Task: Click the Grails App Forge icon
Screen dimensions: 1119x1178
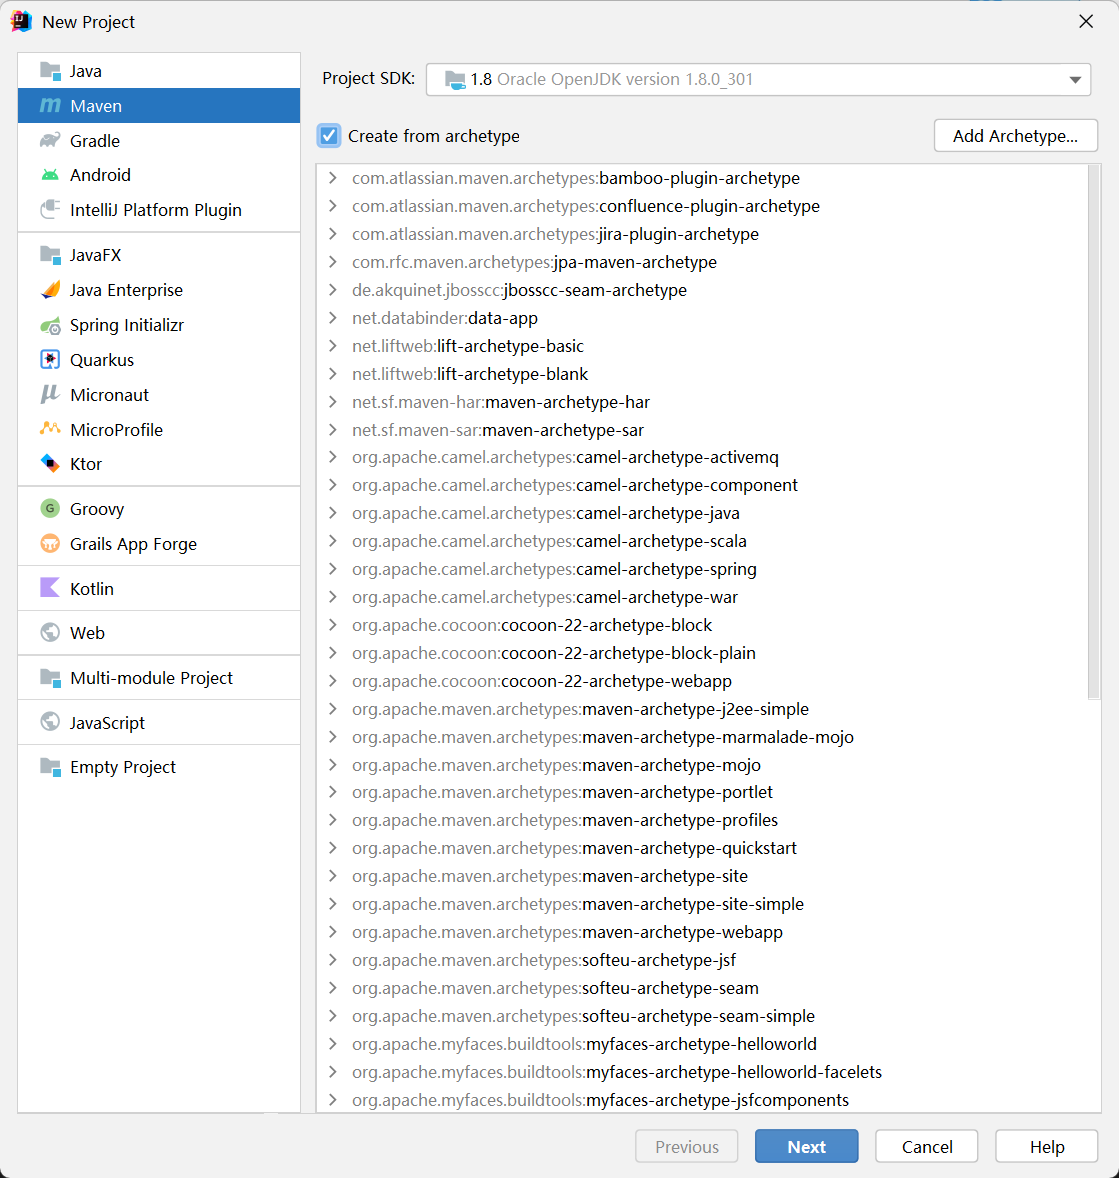Action: pos(50,544)
